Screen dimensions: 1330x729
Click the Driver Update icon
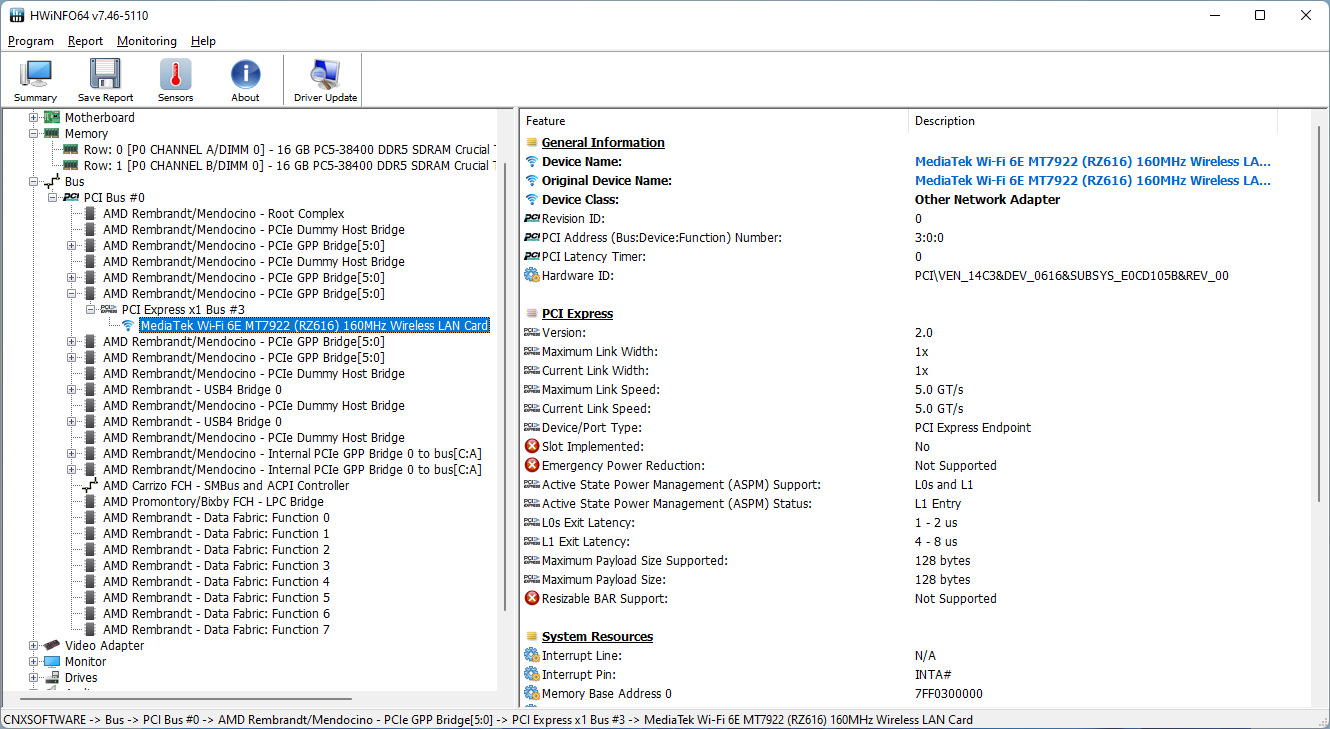pos(325,75)
